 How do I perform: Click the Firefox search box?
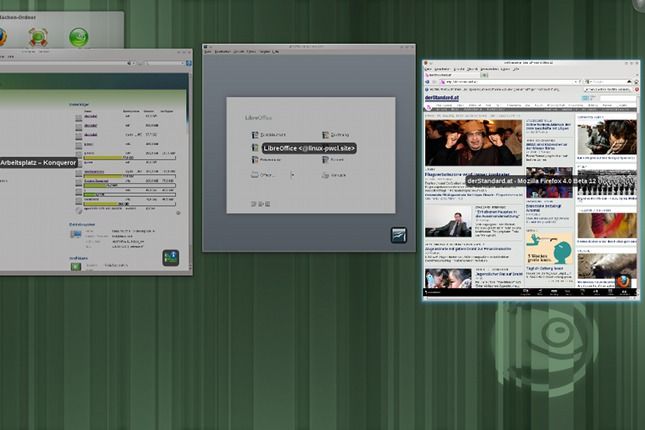[x=608, y=82]
